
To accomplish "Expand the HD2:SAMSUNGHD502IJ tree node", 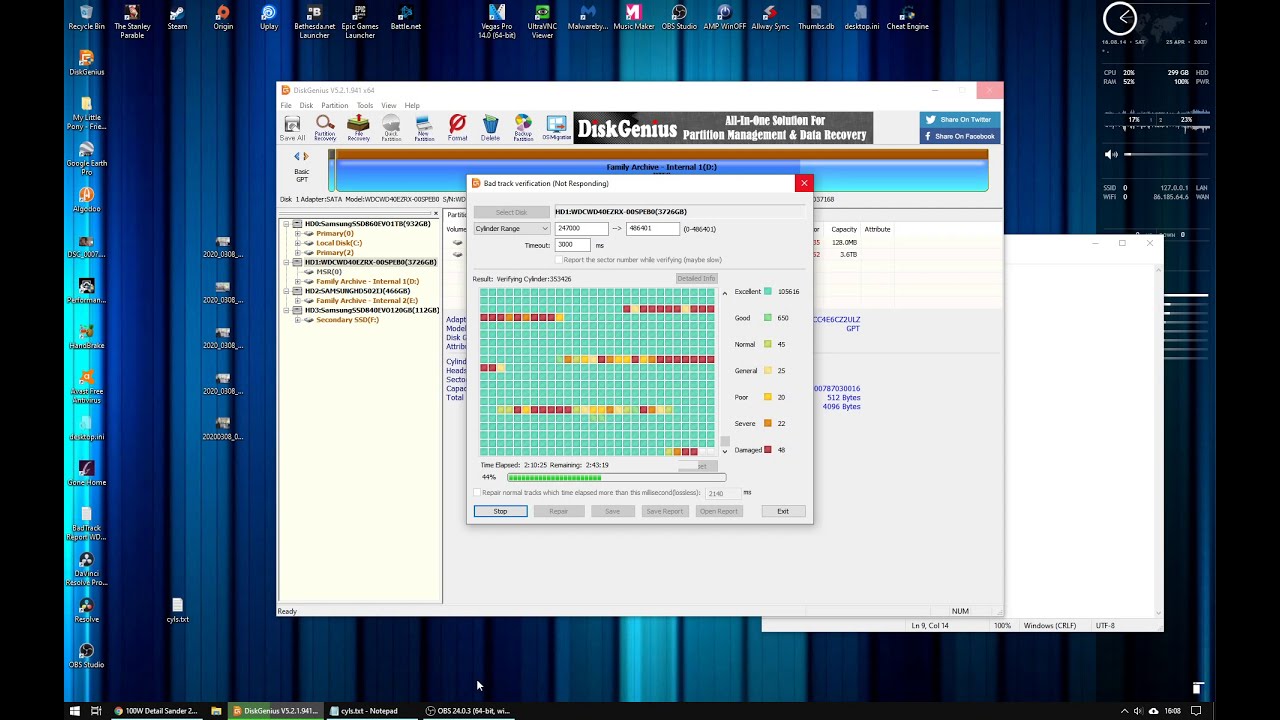I will tap(286, 291).
